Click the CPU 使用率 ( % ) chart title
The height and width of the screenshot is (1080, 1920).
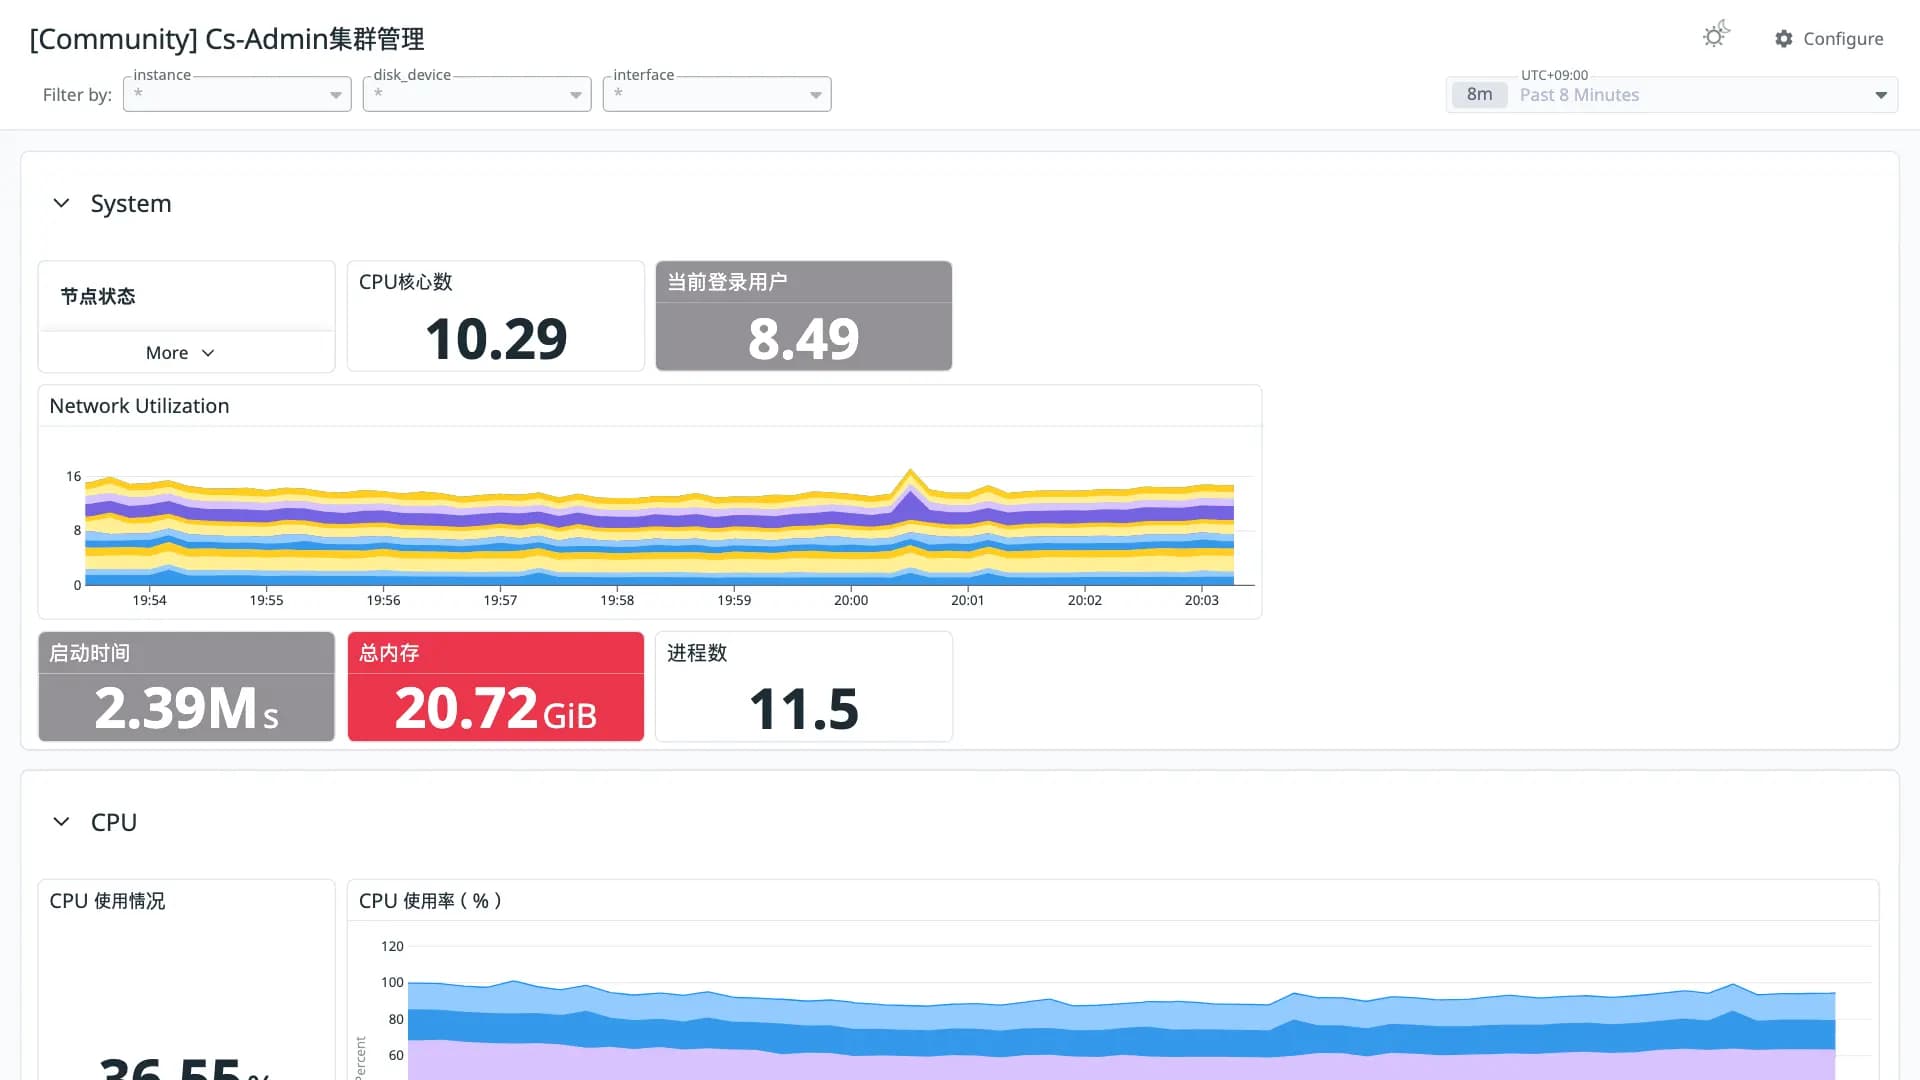[x=430, y=901]
